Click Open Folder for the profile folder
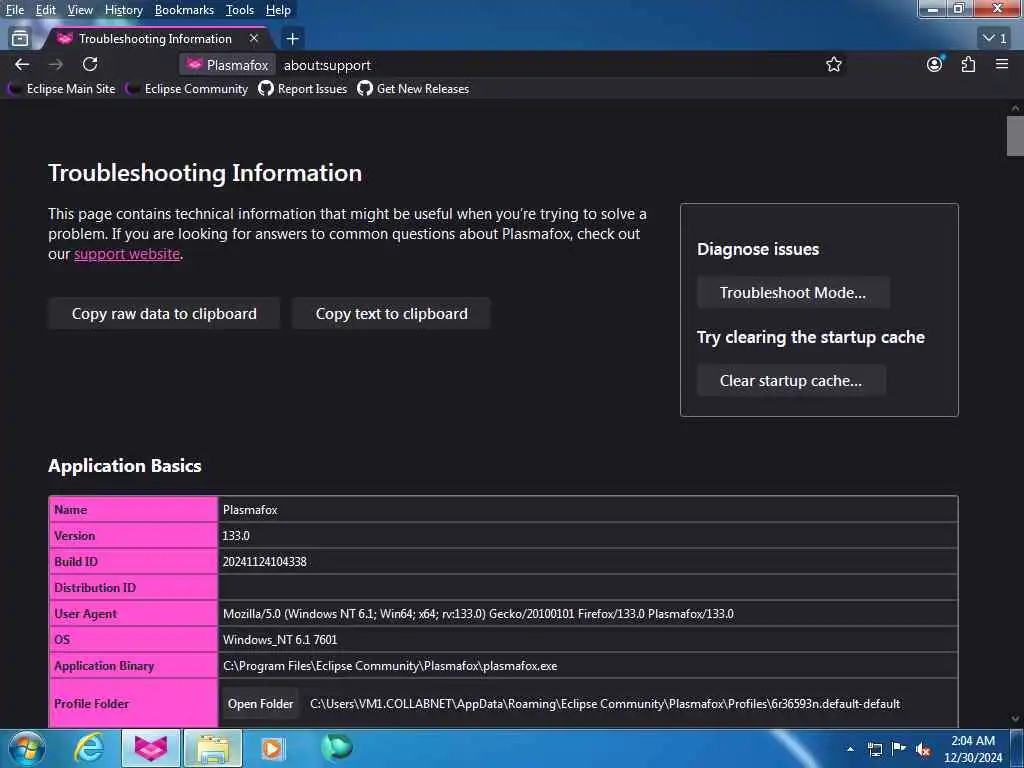The width and height of the screenshot is (1024, 768). (260, 704)
